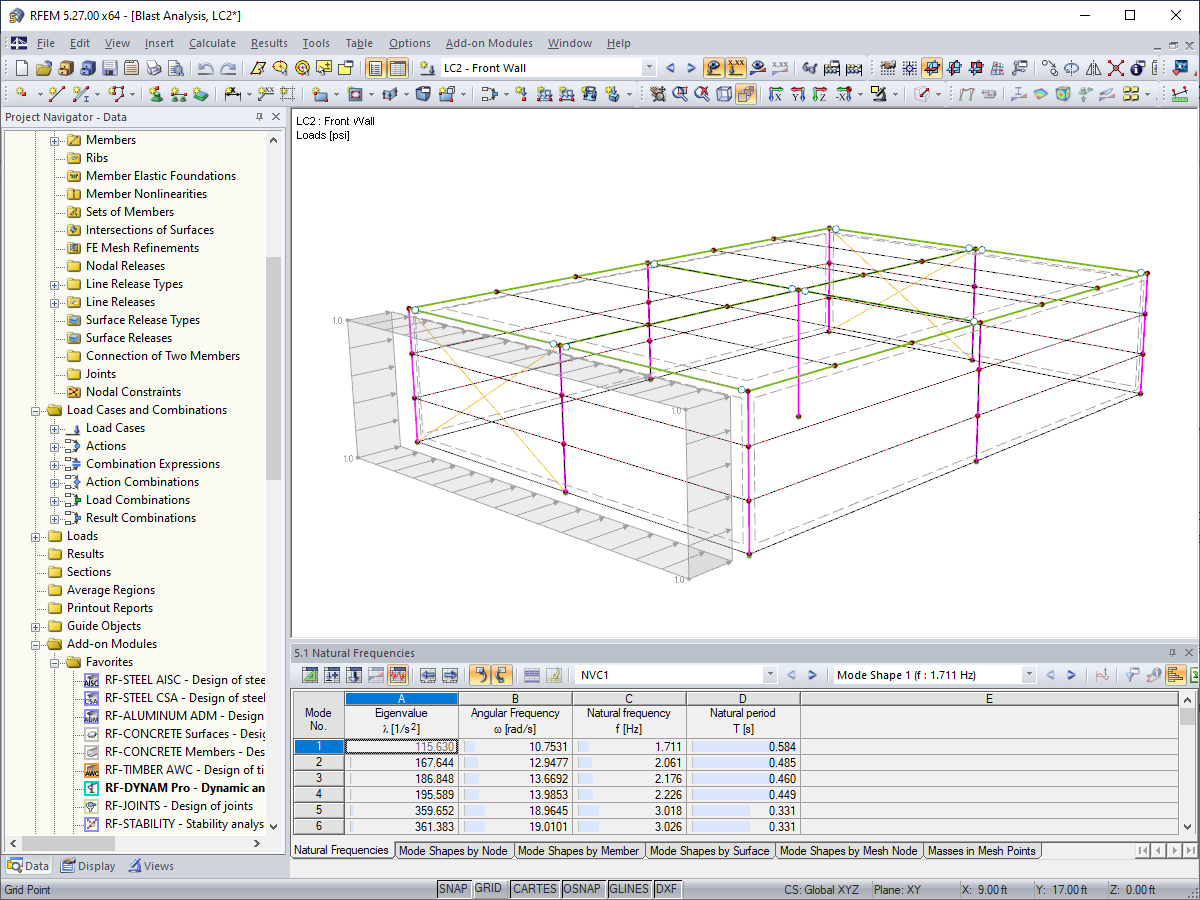Image resolution: width=1200 pixels, height=900 pixels.
Task: Click the eigenvalue cell 115.630
Action: click(x=401, y=747)
